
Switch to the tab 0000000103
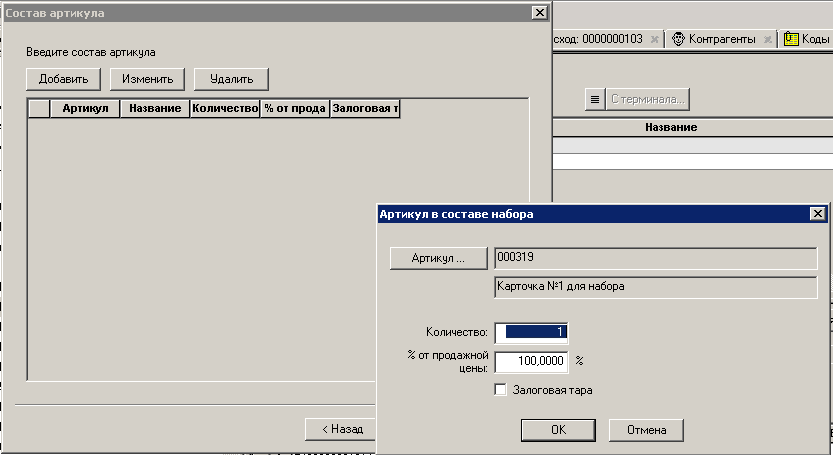607,39
